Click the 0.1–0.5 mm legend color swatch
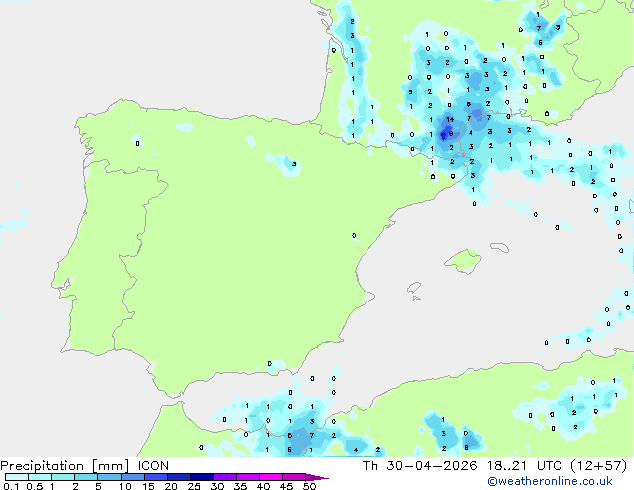Viewport: 634px width, 490px height. coord(17,477)
